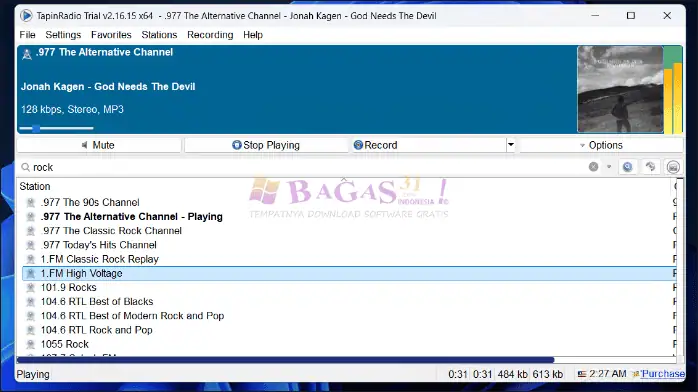698x392 pixels.
Task: Clear the search text with the X icon
Action: 593,167
